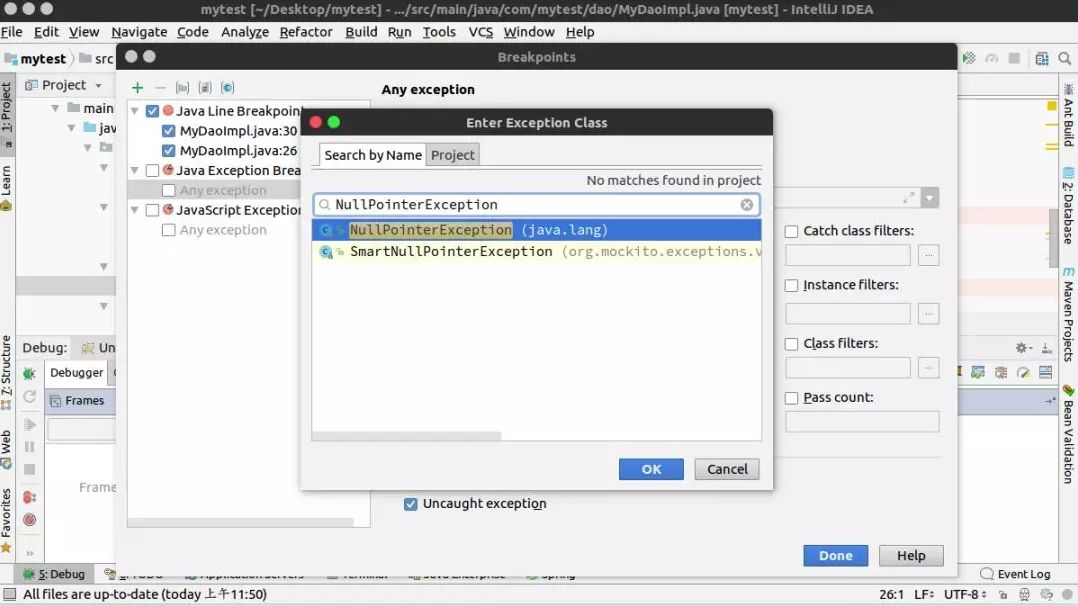Click the more-actions chevron in Debug sidebar
The width and height of the screenshot is (1078, 606).
30,553
